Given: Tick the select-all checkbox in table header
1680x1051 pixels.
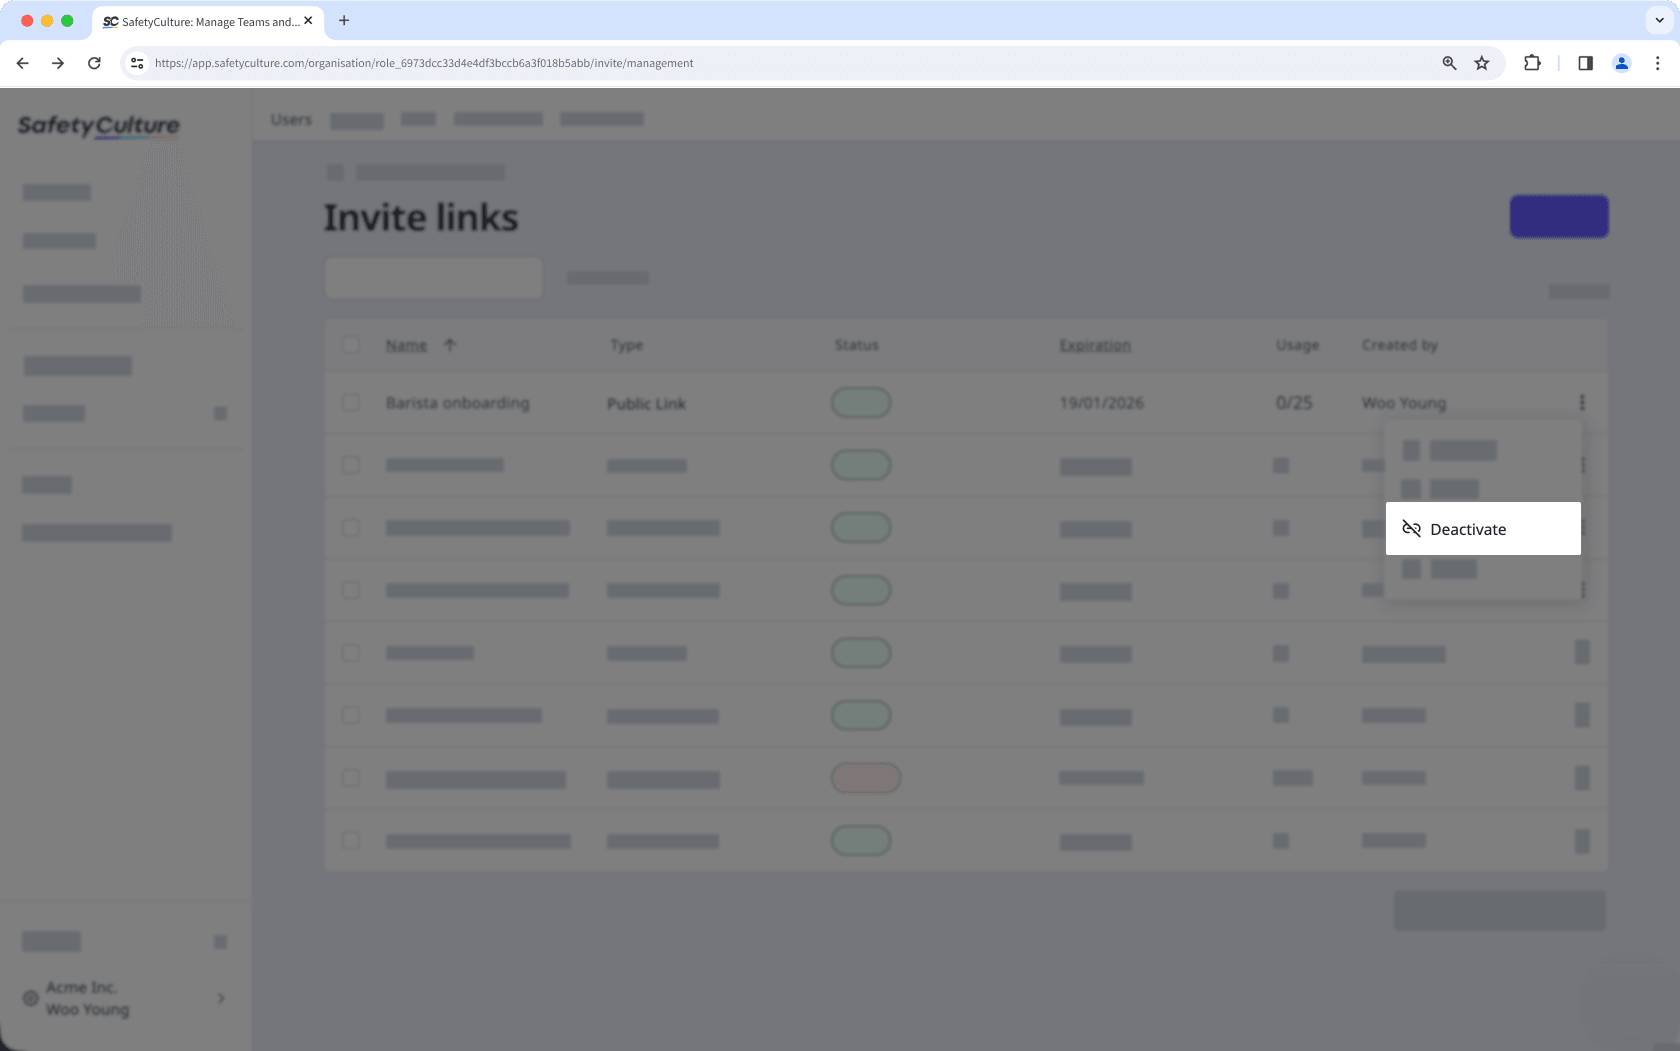Looking at the screenshot, I should coord(351,345).
